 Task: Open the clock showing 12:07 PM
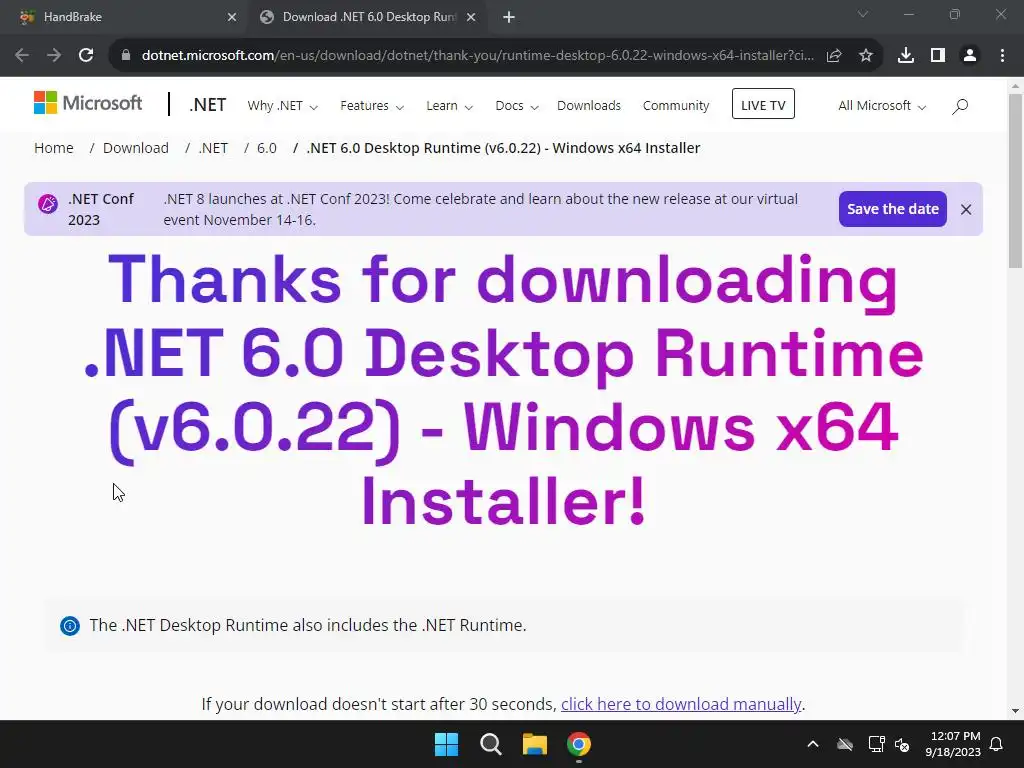[x=953, y=744]
